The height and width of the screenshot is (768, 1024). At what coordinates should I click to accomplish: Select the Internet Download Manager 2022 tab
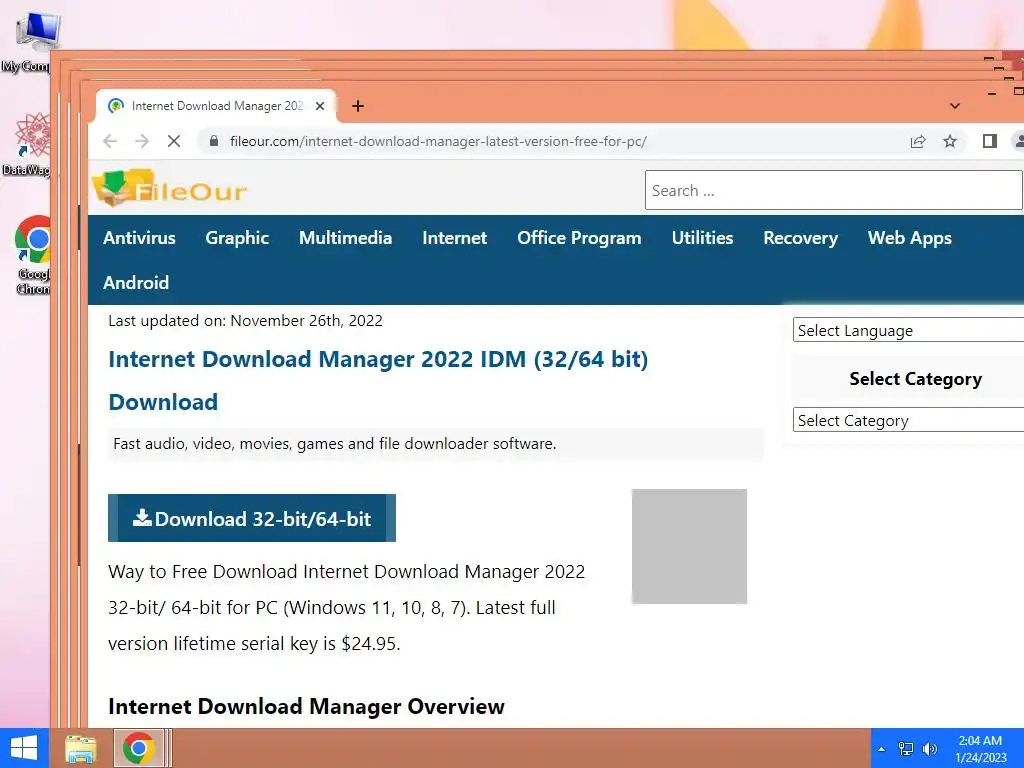pyautogui.click(x=216, y=106)
